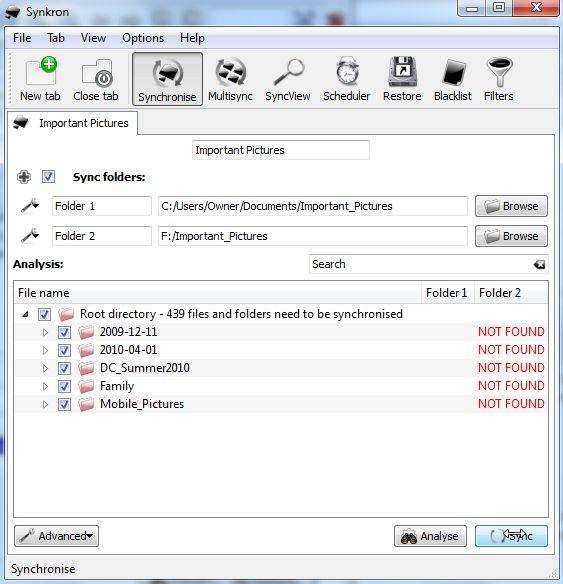Screen dimensions: 563x584
Task: Click the wrench icon beside Folder 2
Action: 30,236
